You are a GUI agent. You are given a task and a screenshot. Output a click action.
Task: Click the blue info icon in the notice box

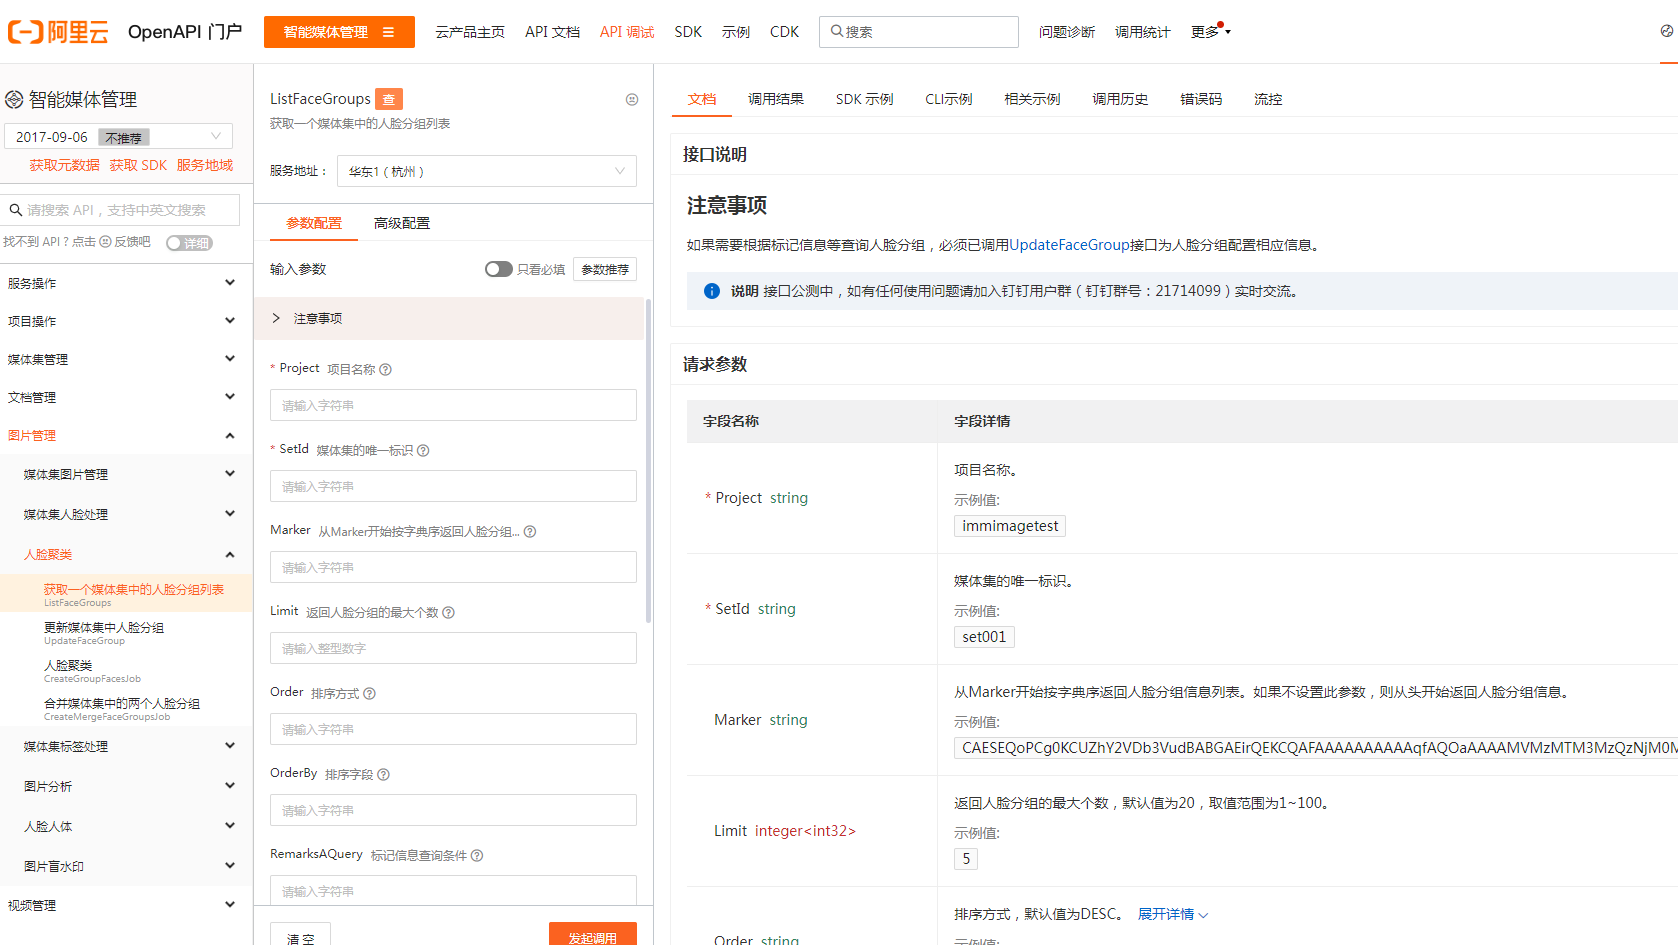point(712,291)
